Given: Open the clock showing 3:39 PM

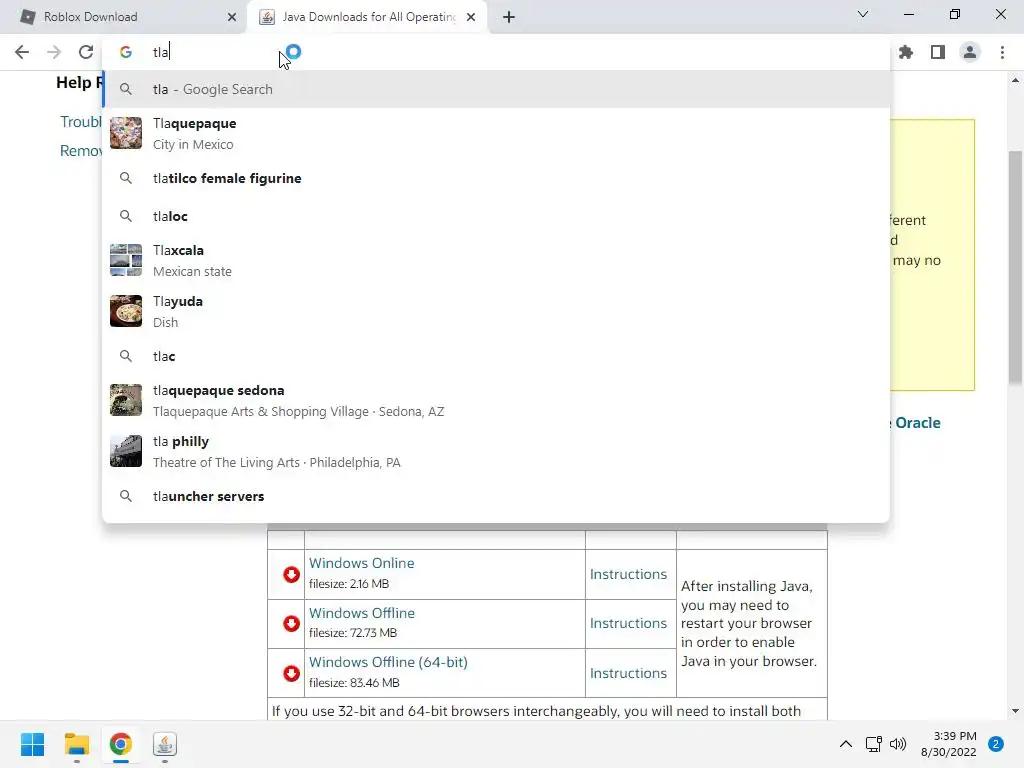Looking at the screenshot, I should point(949,744).
